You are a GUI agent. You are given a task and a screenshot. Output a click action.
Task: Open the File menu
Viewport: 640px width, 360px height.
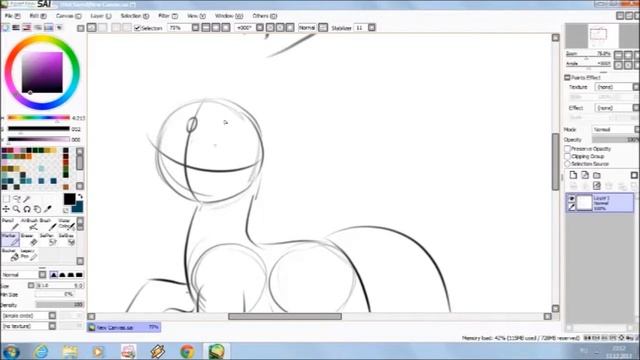12,16
